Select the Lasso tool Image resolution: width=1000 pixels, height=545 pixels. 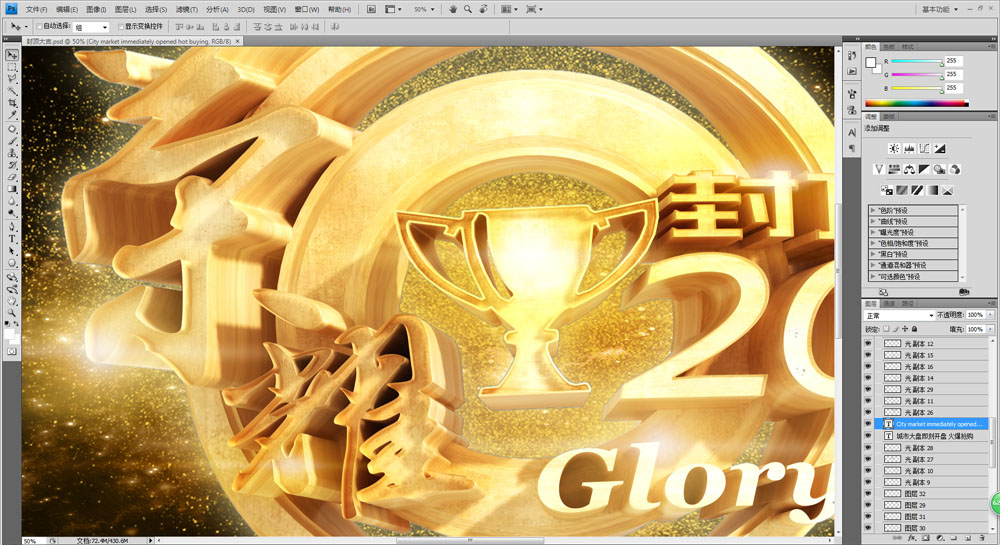tap(12, 78)
